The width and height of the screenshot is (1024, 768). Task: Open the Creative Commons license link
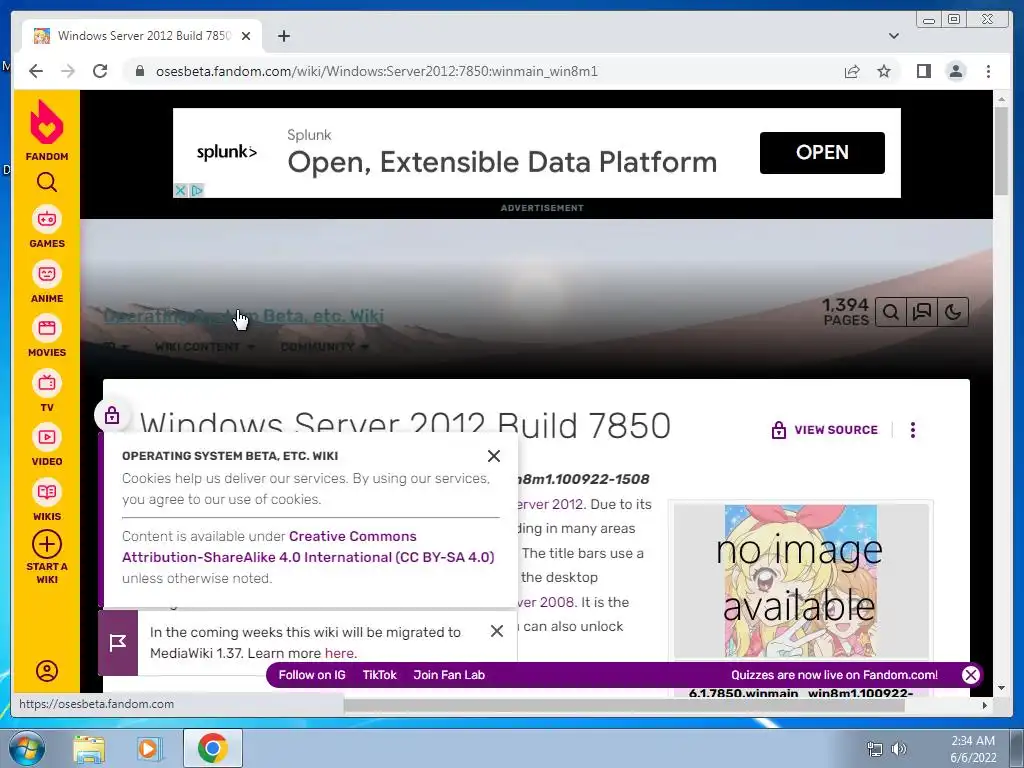[x=308, y=547]
